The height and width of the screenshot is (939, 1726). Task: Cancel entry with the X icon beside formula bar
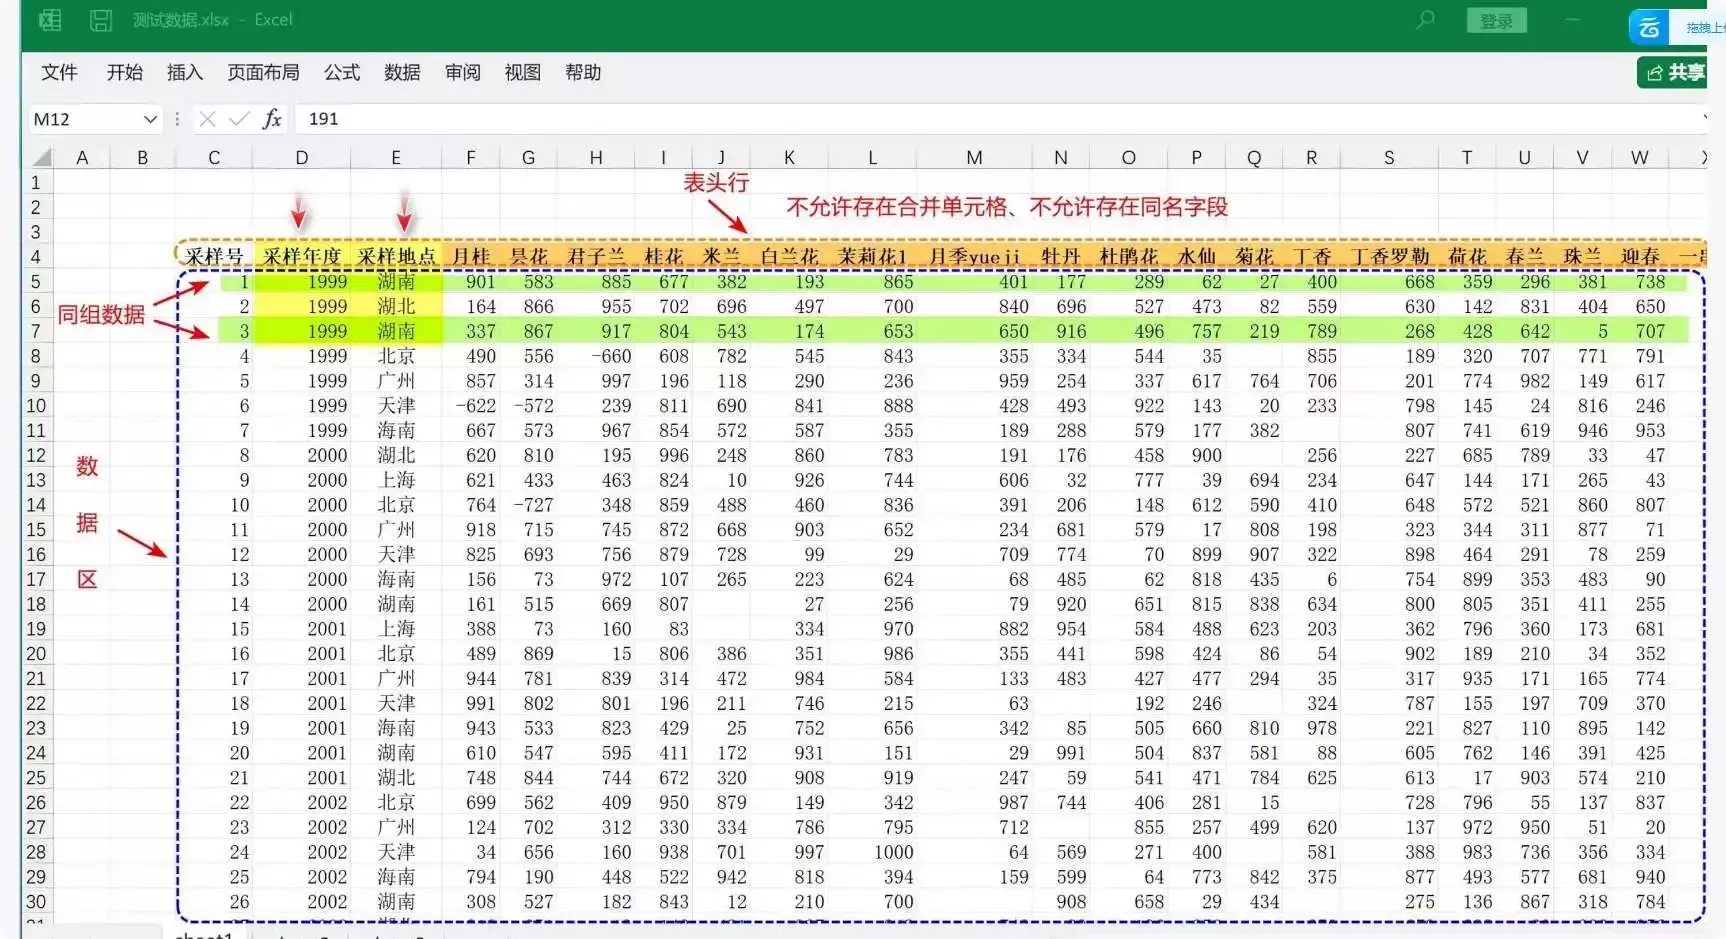click(x=207, y=119)
